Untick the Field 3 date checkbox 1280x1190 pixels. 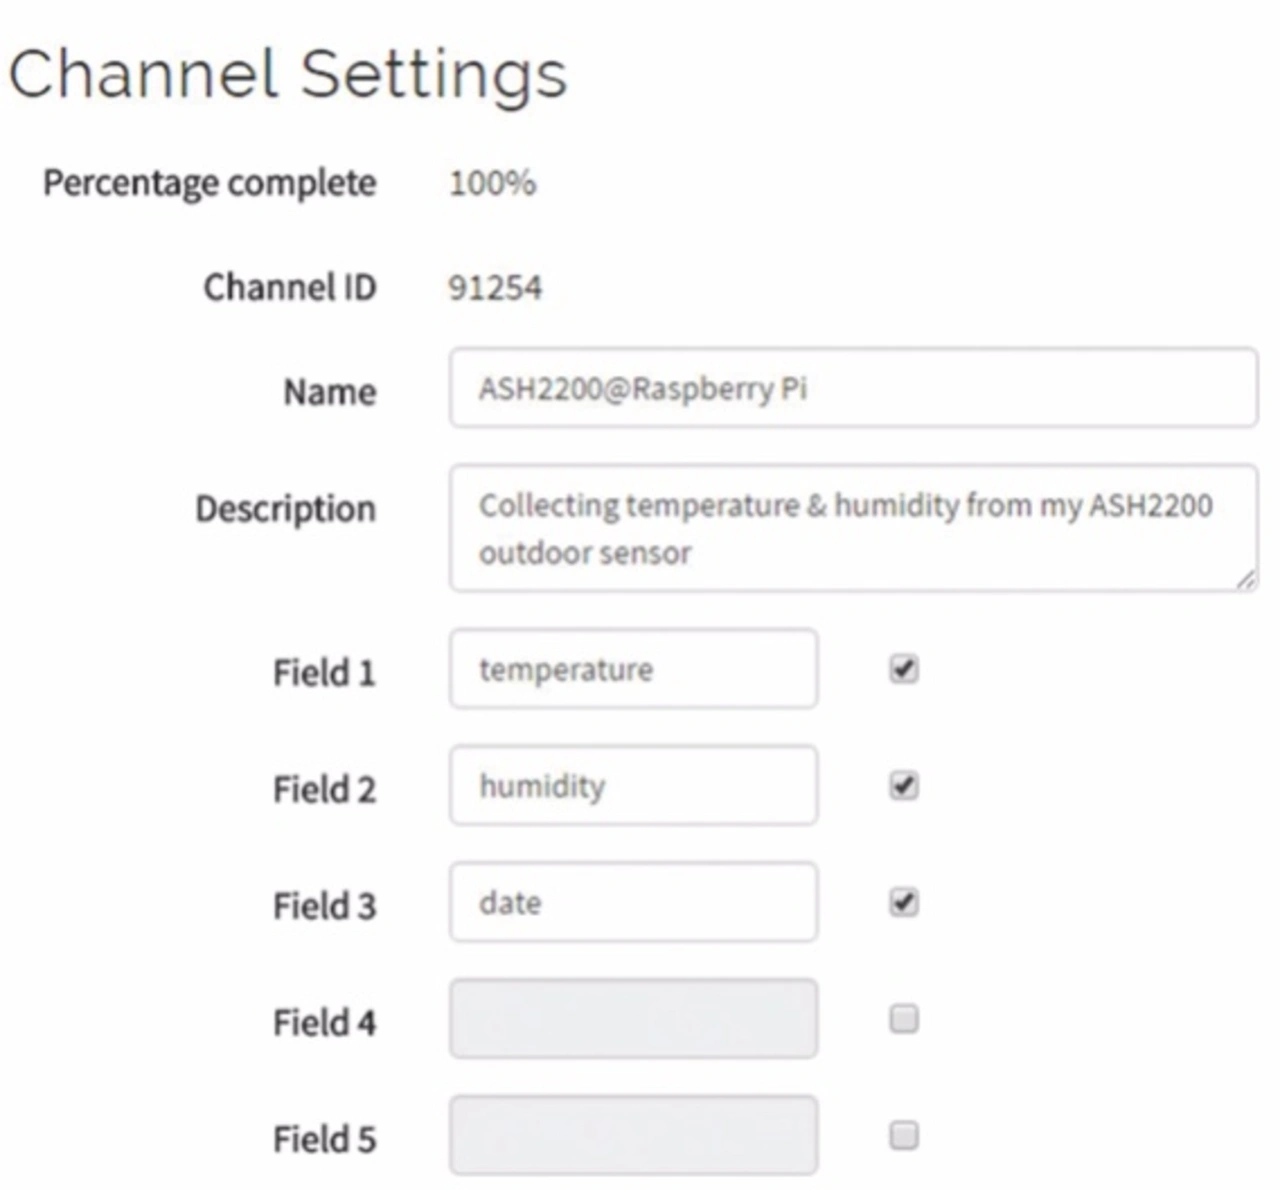click(x=904, y=903)
